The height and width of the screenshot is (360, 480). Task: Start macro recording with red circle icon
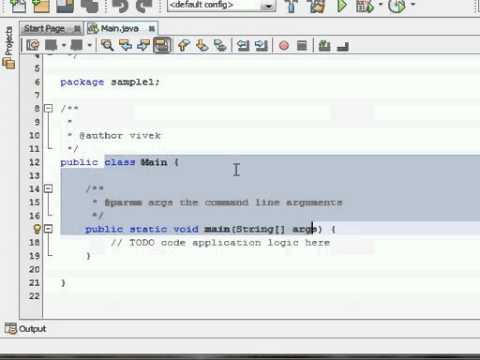(x=284, y=45)
